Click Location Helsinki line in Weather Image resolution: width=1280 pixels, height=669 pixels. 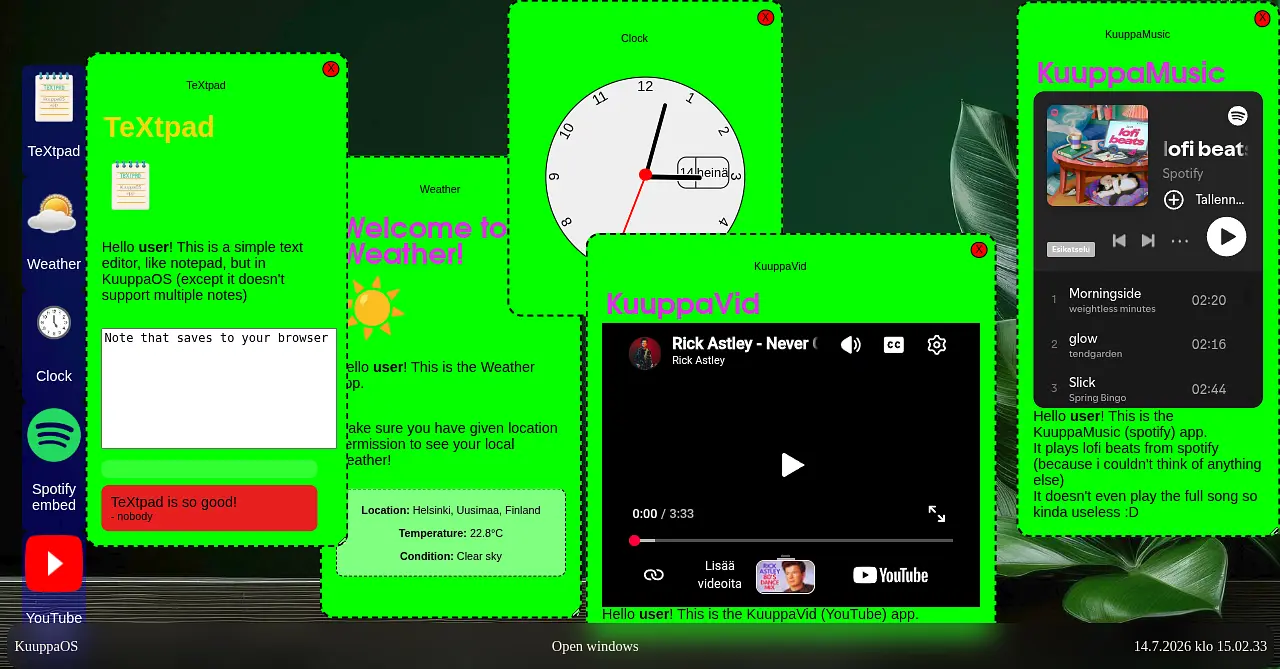pos(451,510)
